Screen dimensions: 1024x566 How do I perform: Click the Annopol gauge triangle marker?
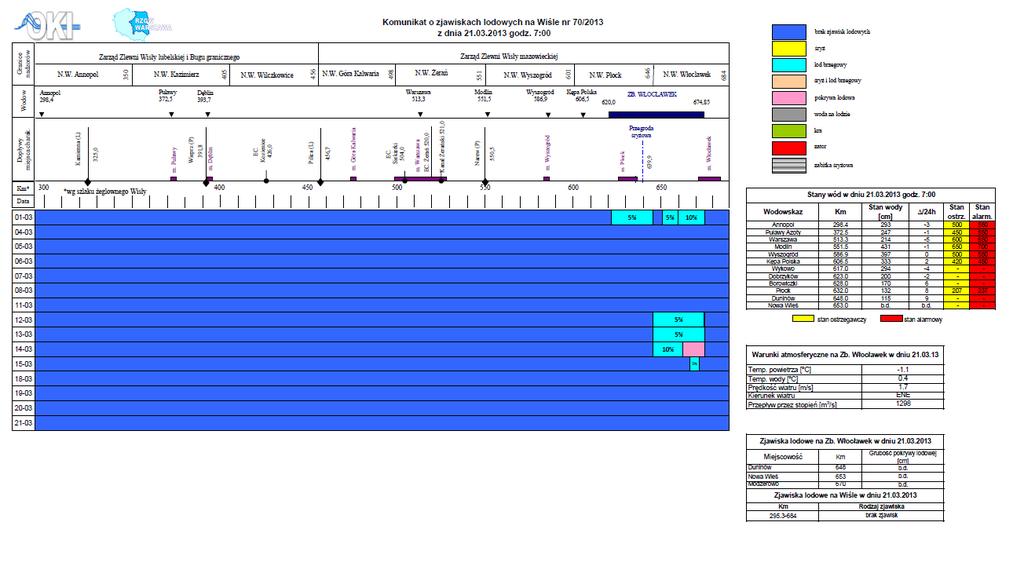(42, 114)
